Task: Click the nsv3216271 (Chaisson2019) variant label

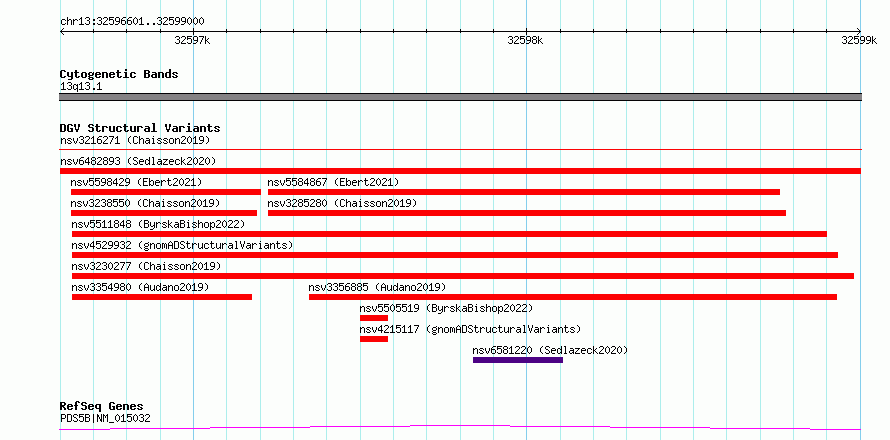Action: [135, 140]
